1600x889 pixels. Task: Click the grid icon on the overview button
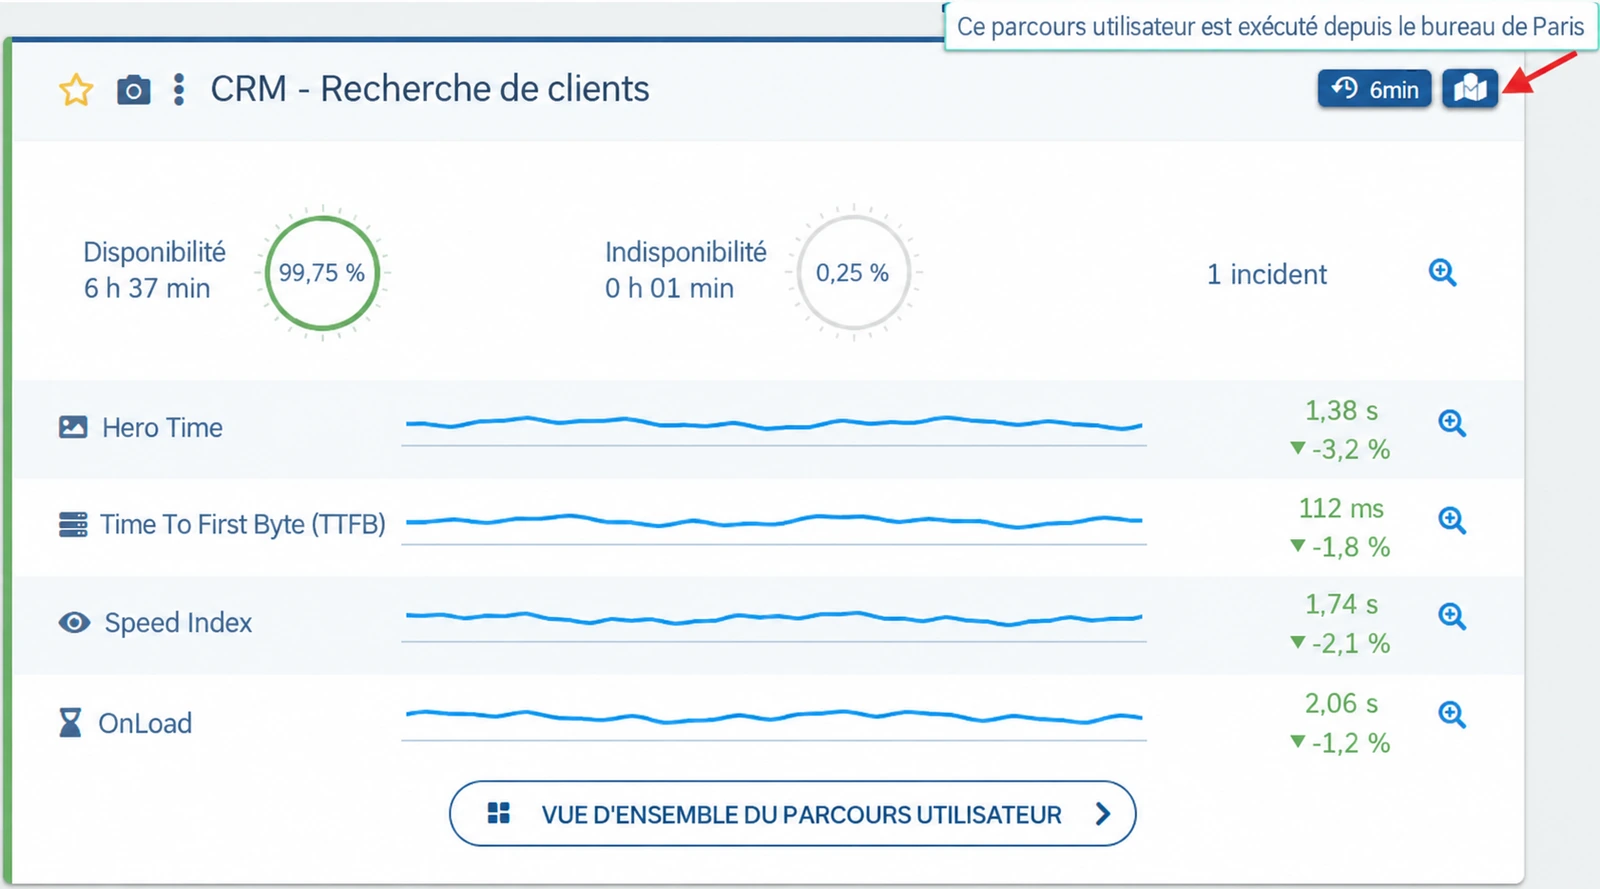(498, 813)
